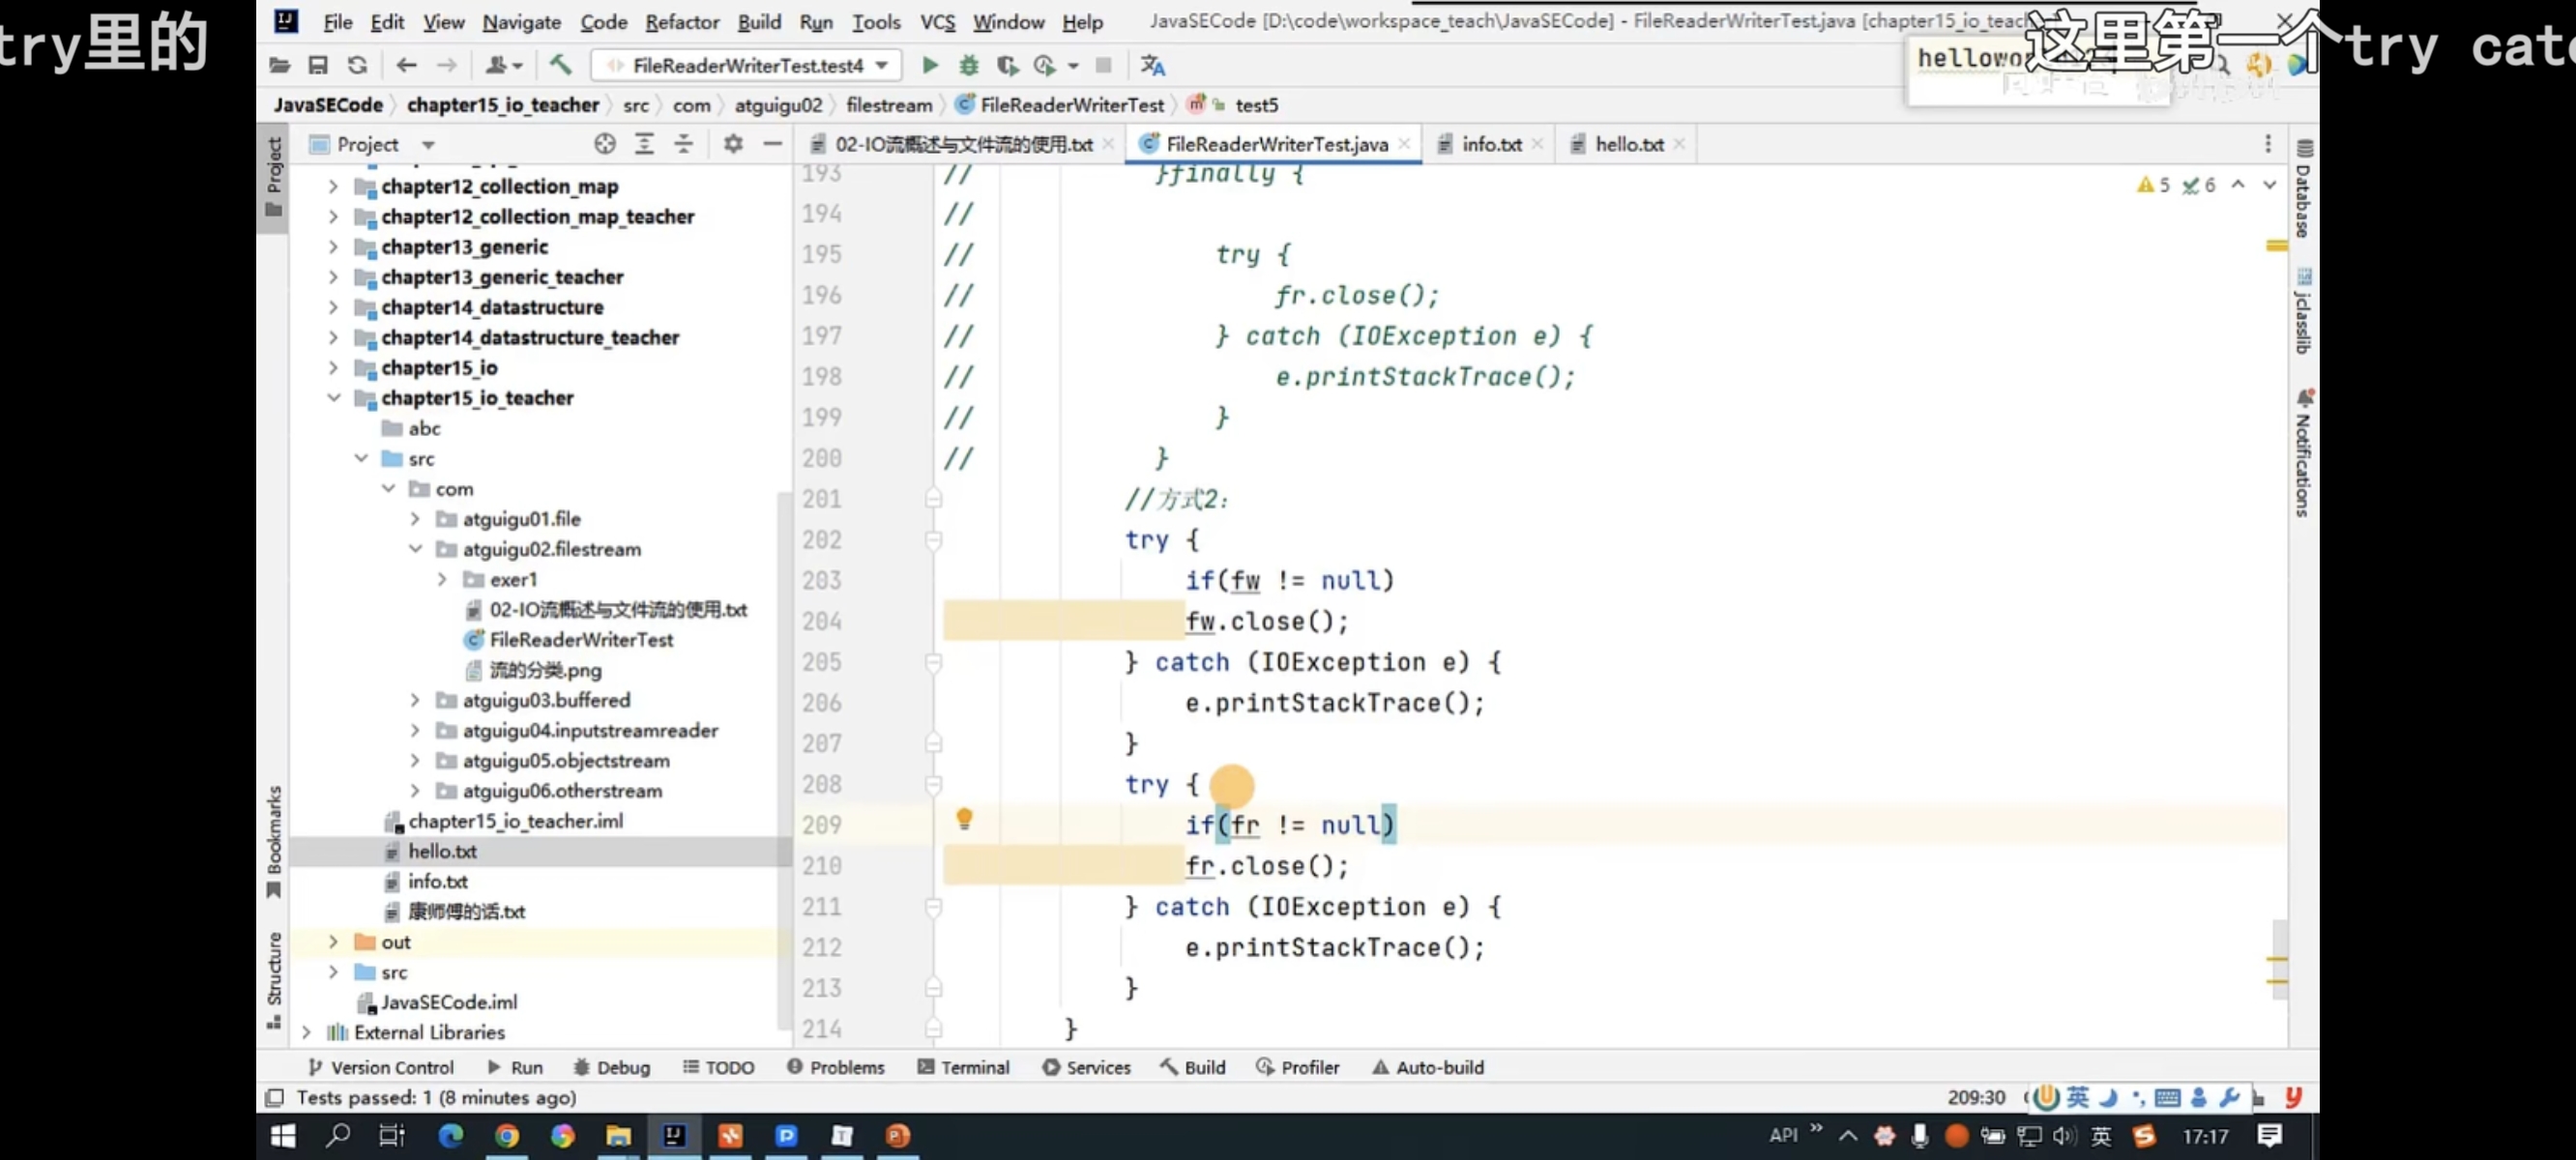Open the Refactor menu
Screen dimensions: 2576x1160
pos(681,22)
